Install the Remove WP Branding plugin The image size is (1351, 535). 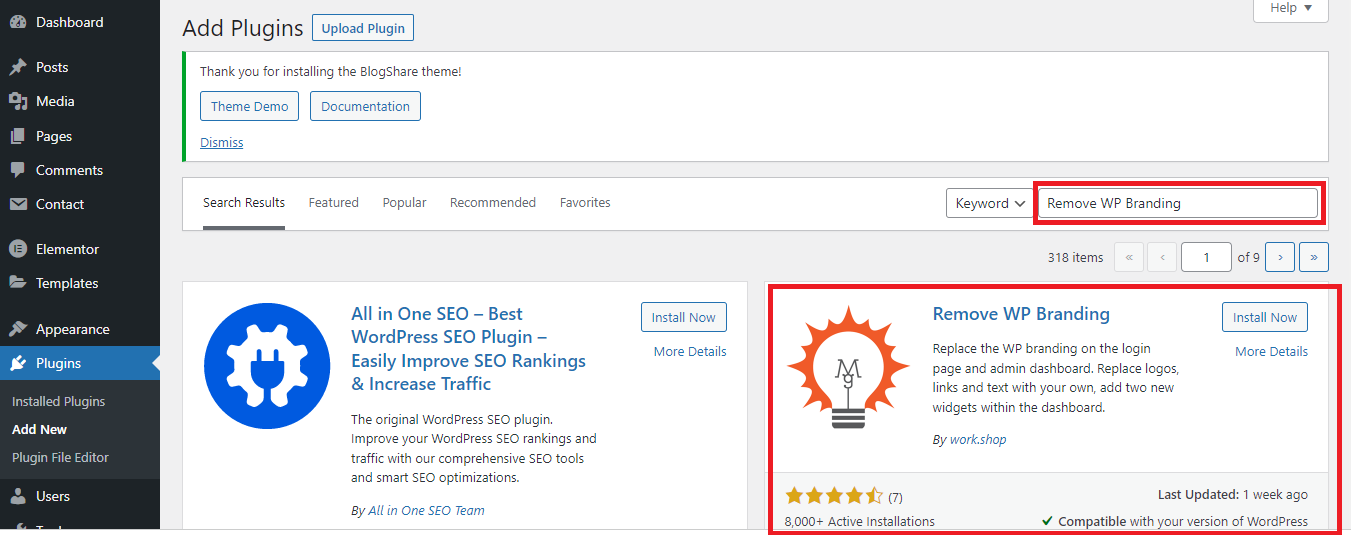point(1265,317)
